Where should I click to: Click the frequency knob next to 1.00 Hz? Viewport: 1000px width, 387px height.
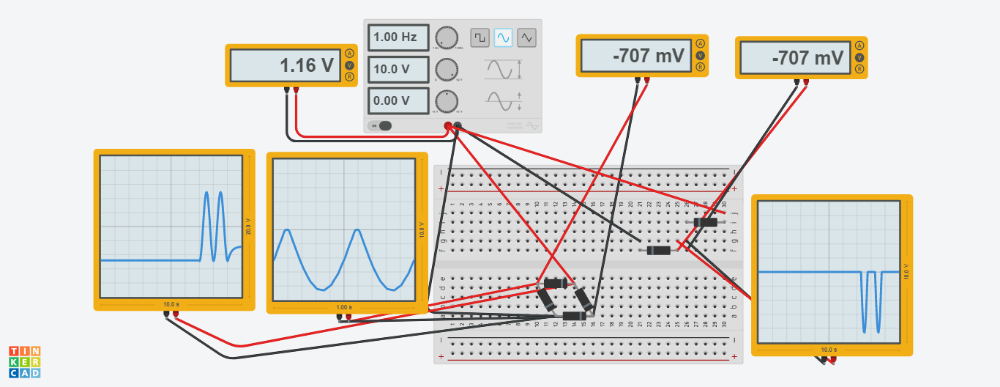coord(447,38)
